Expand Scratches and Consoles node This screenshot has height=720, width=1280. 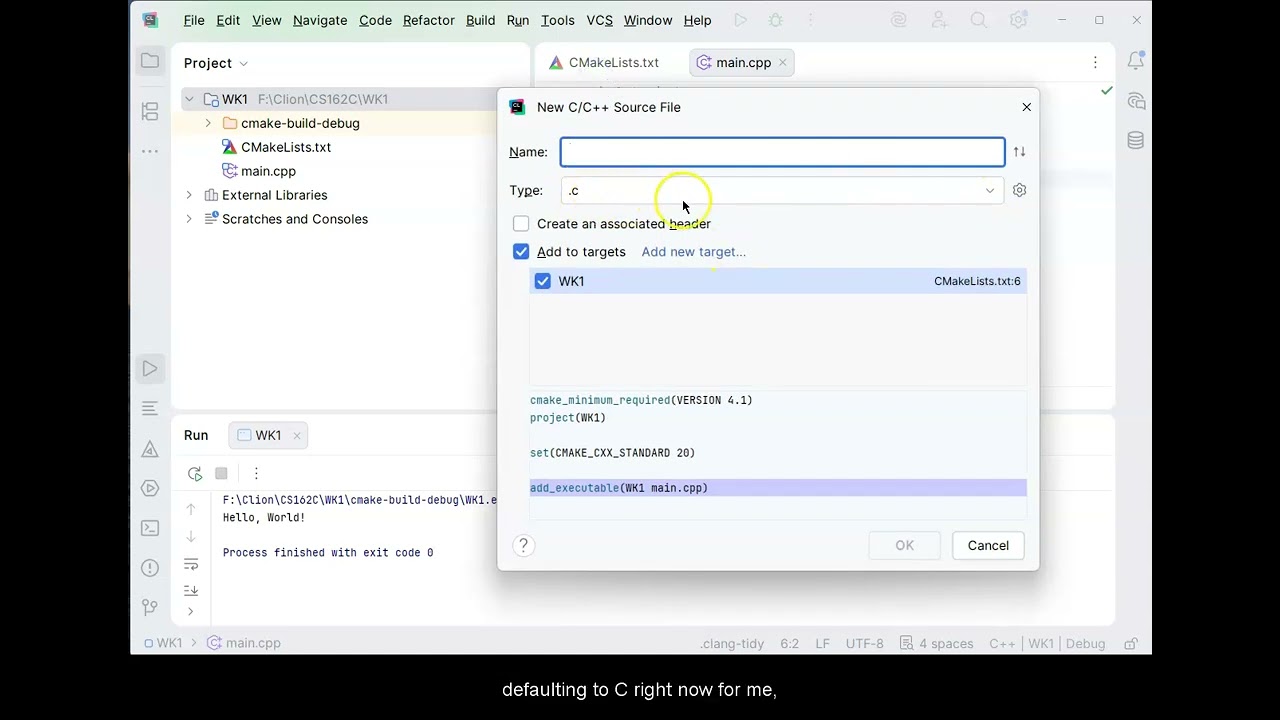(189, 219)
